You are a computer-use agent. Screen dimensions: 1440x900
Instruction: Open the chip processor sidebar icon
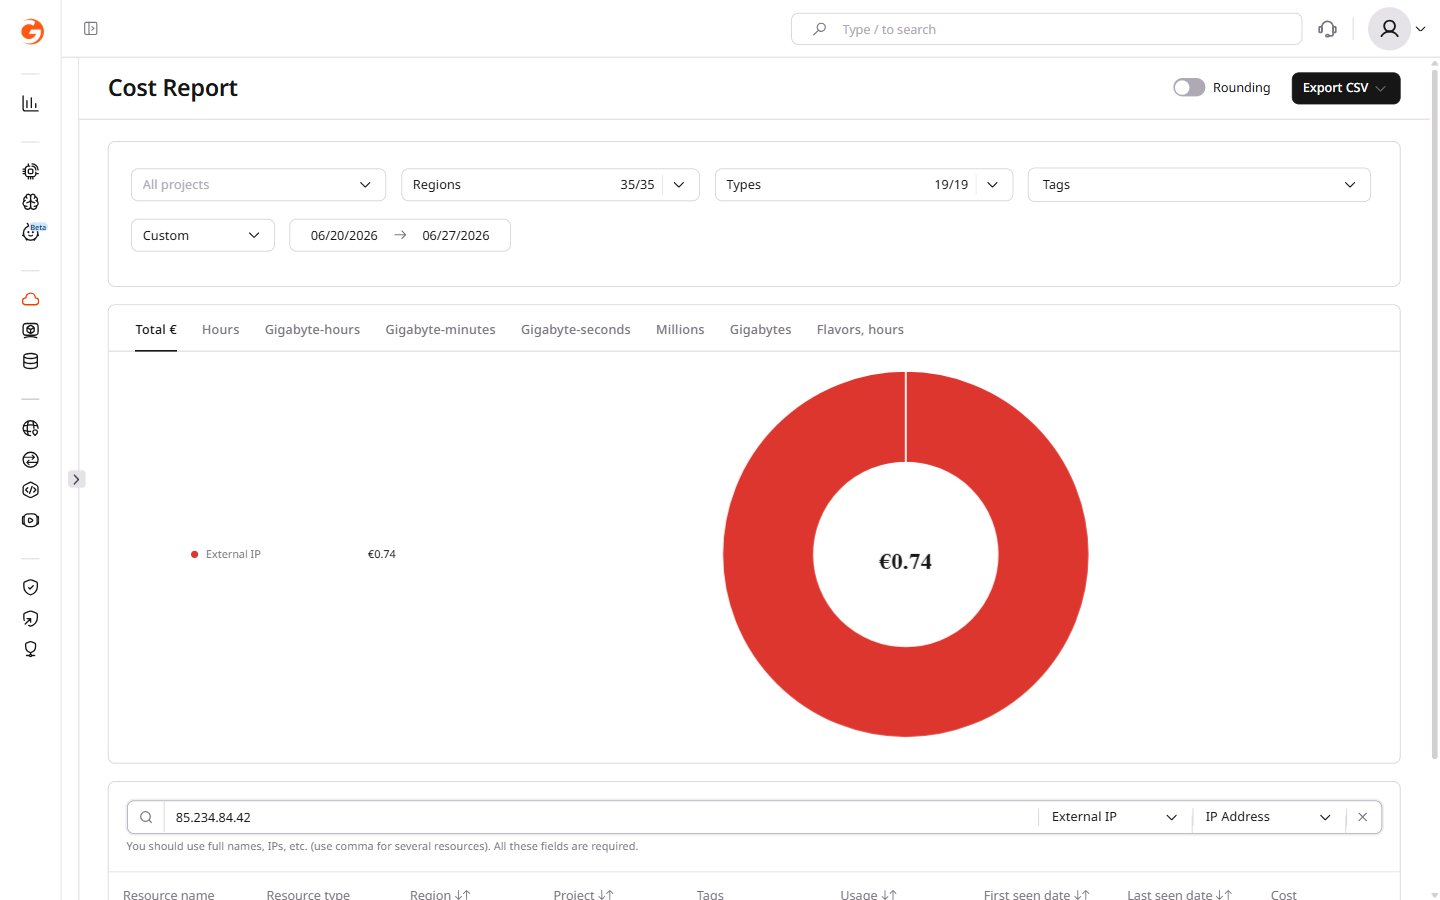[x=31, y=171]
